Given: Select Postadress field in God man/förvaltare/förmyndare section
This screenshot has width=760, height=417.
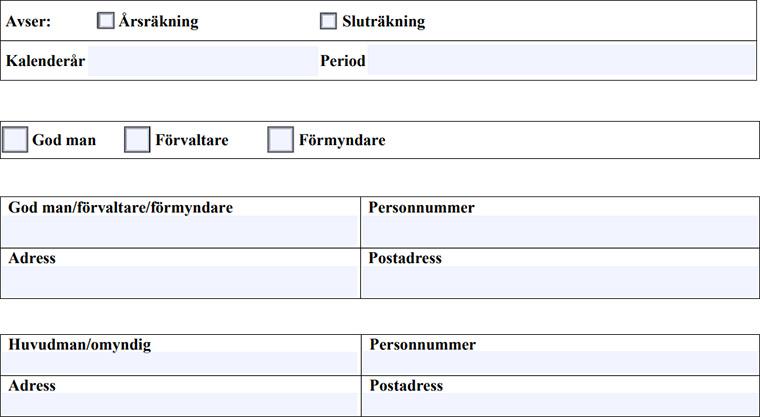Looking at the screenshot, I should [x=559, y=281].
